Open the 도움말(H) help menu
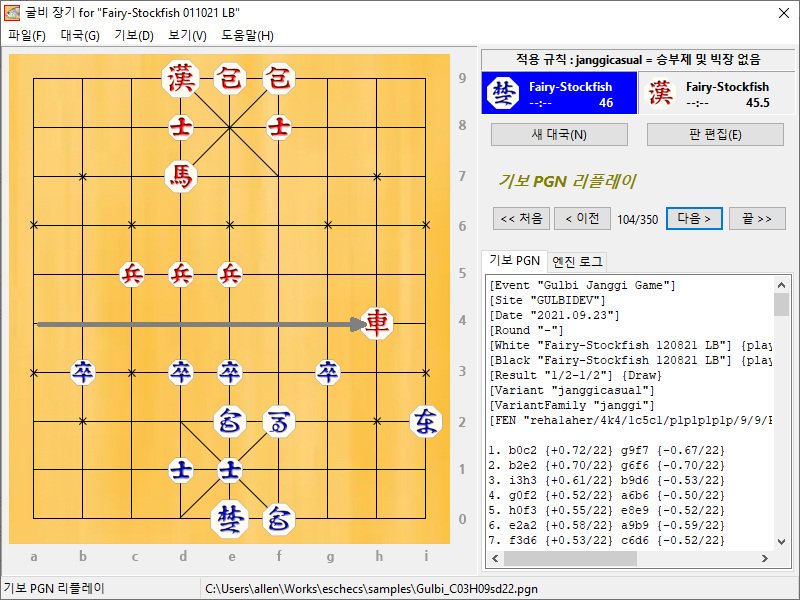 pos(247,35)
